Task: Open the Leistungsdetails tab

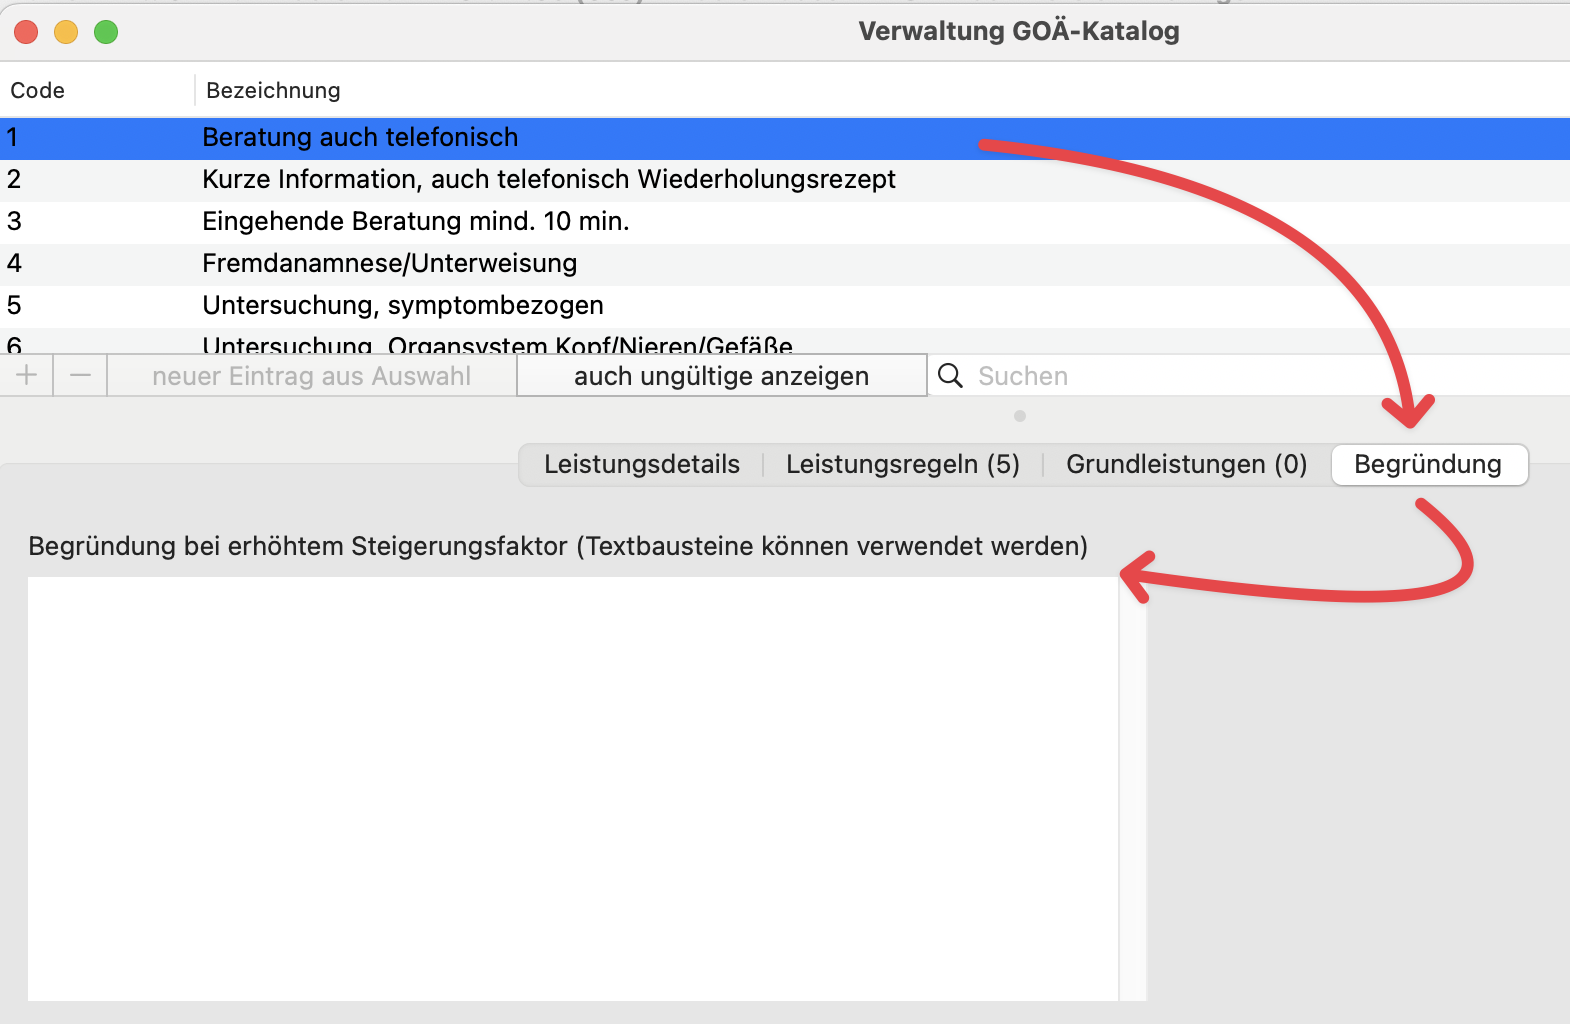Action: tap(642, 464)
